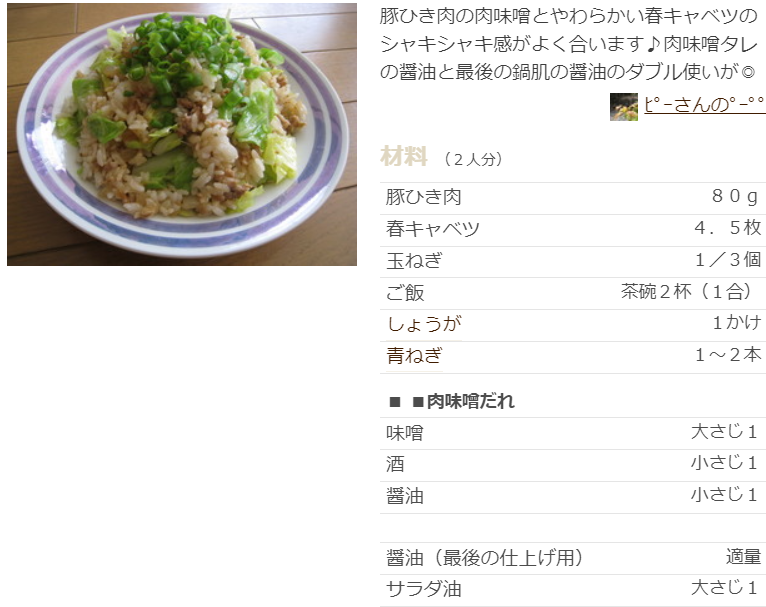Click the 材料 section heading

tap(404, 157)
